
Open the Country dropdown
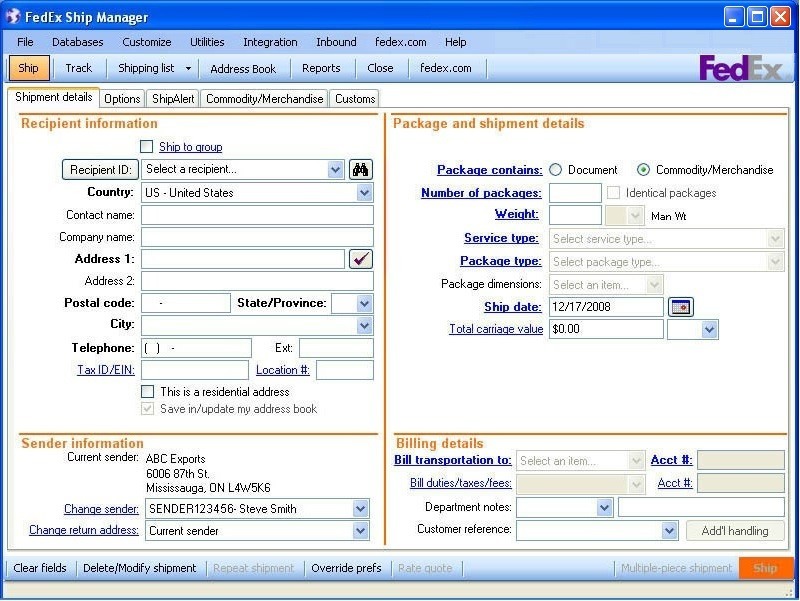coord(362,192)
